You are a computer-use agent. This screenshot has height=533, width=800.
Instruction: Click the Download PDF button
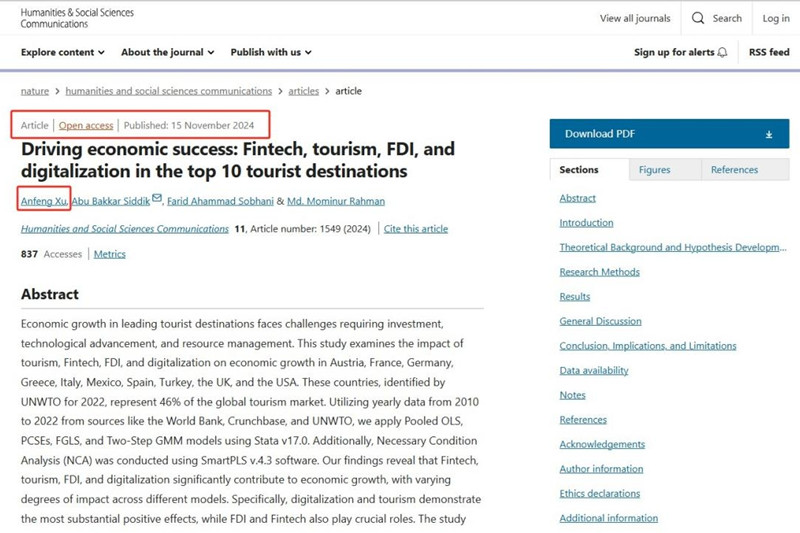tap(669, 134)
